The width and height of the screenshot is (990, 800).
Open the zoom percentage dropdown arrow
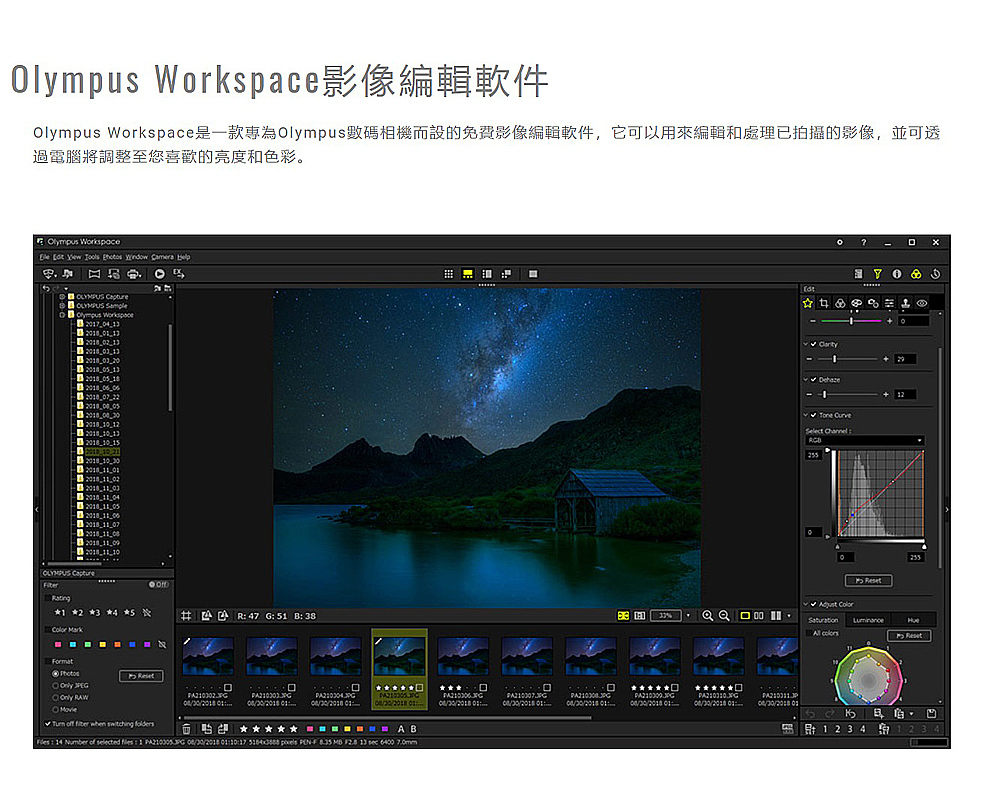[x=688, y=616]
